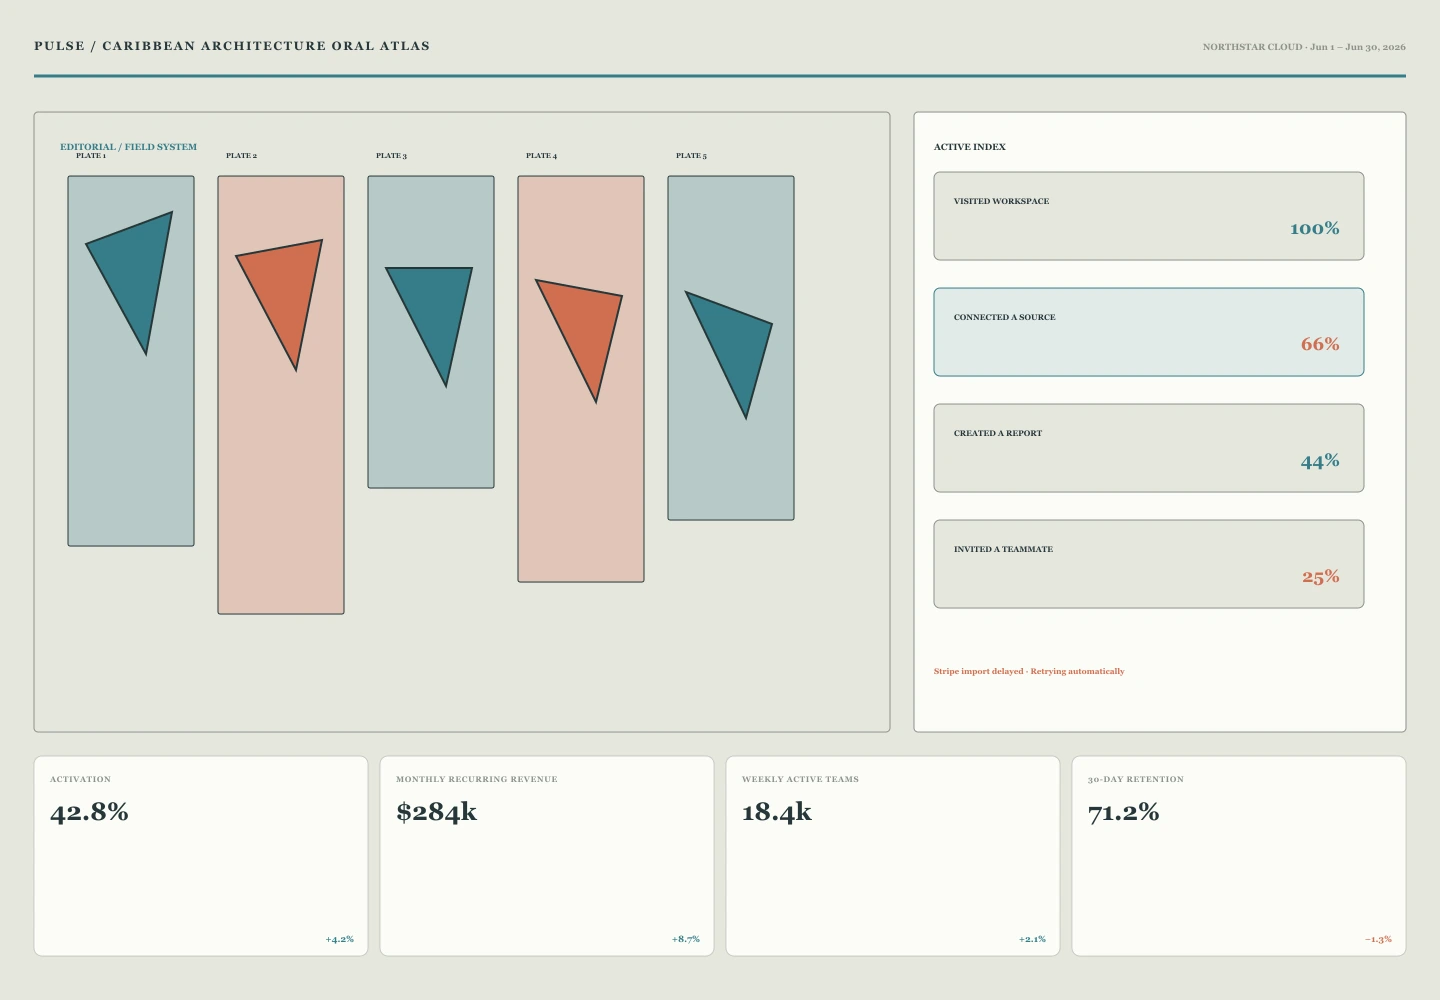The width and height of the screenshot is (1440, 1000).
Task: Select the "Connected a Source" index card
Action: 1149,332
